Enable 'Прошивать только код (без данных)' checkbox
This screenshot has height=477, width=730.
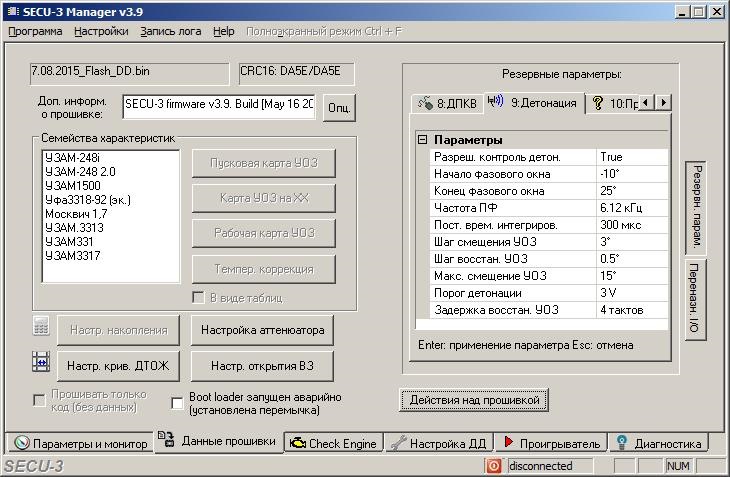(x=39, y=400)
